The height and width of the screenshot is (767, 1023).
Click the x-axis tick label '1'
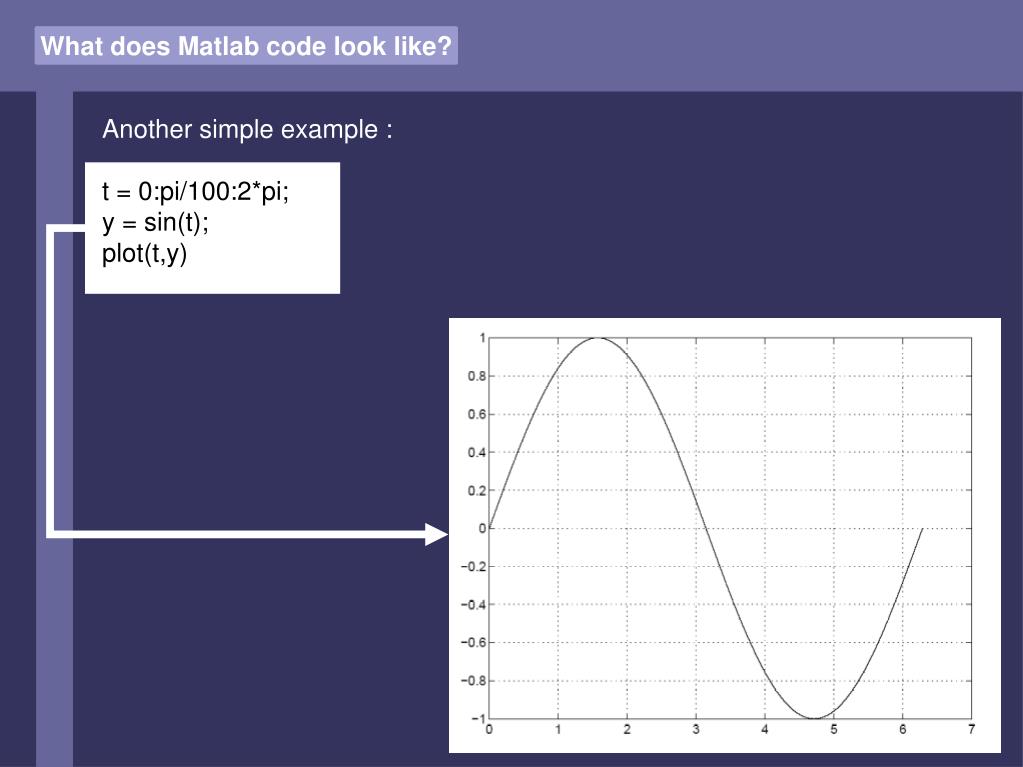pyautogui.click(x=558, y=730)
